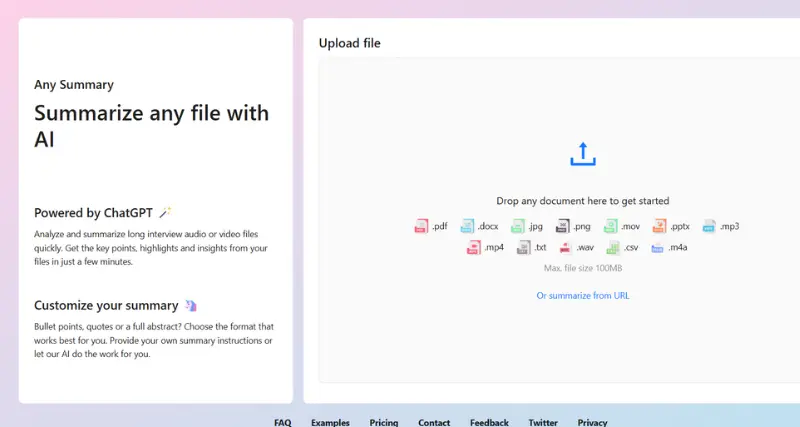Viewport: 800px width, 427px height.
Task: Select the Contact footer link
Action: (x=434, y=422)
